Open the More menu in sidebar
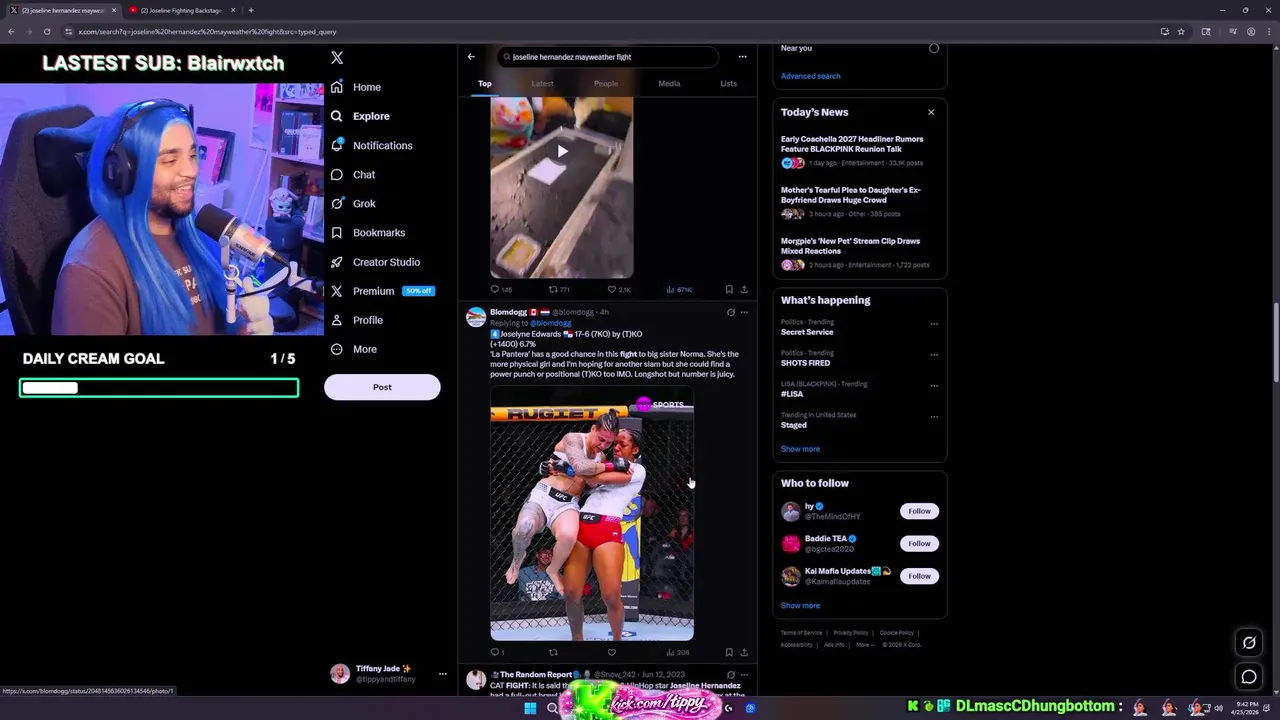 coord(354,349)
